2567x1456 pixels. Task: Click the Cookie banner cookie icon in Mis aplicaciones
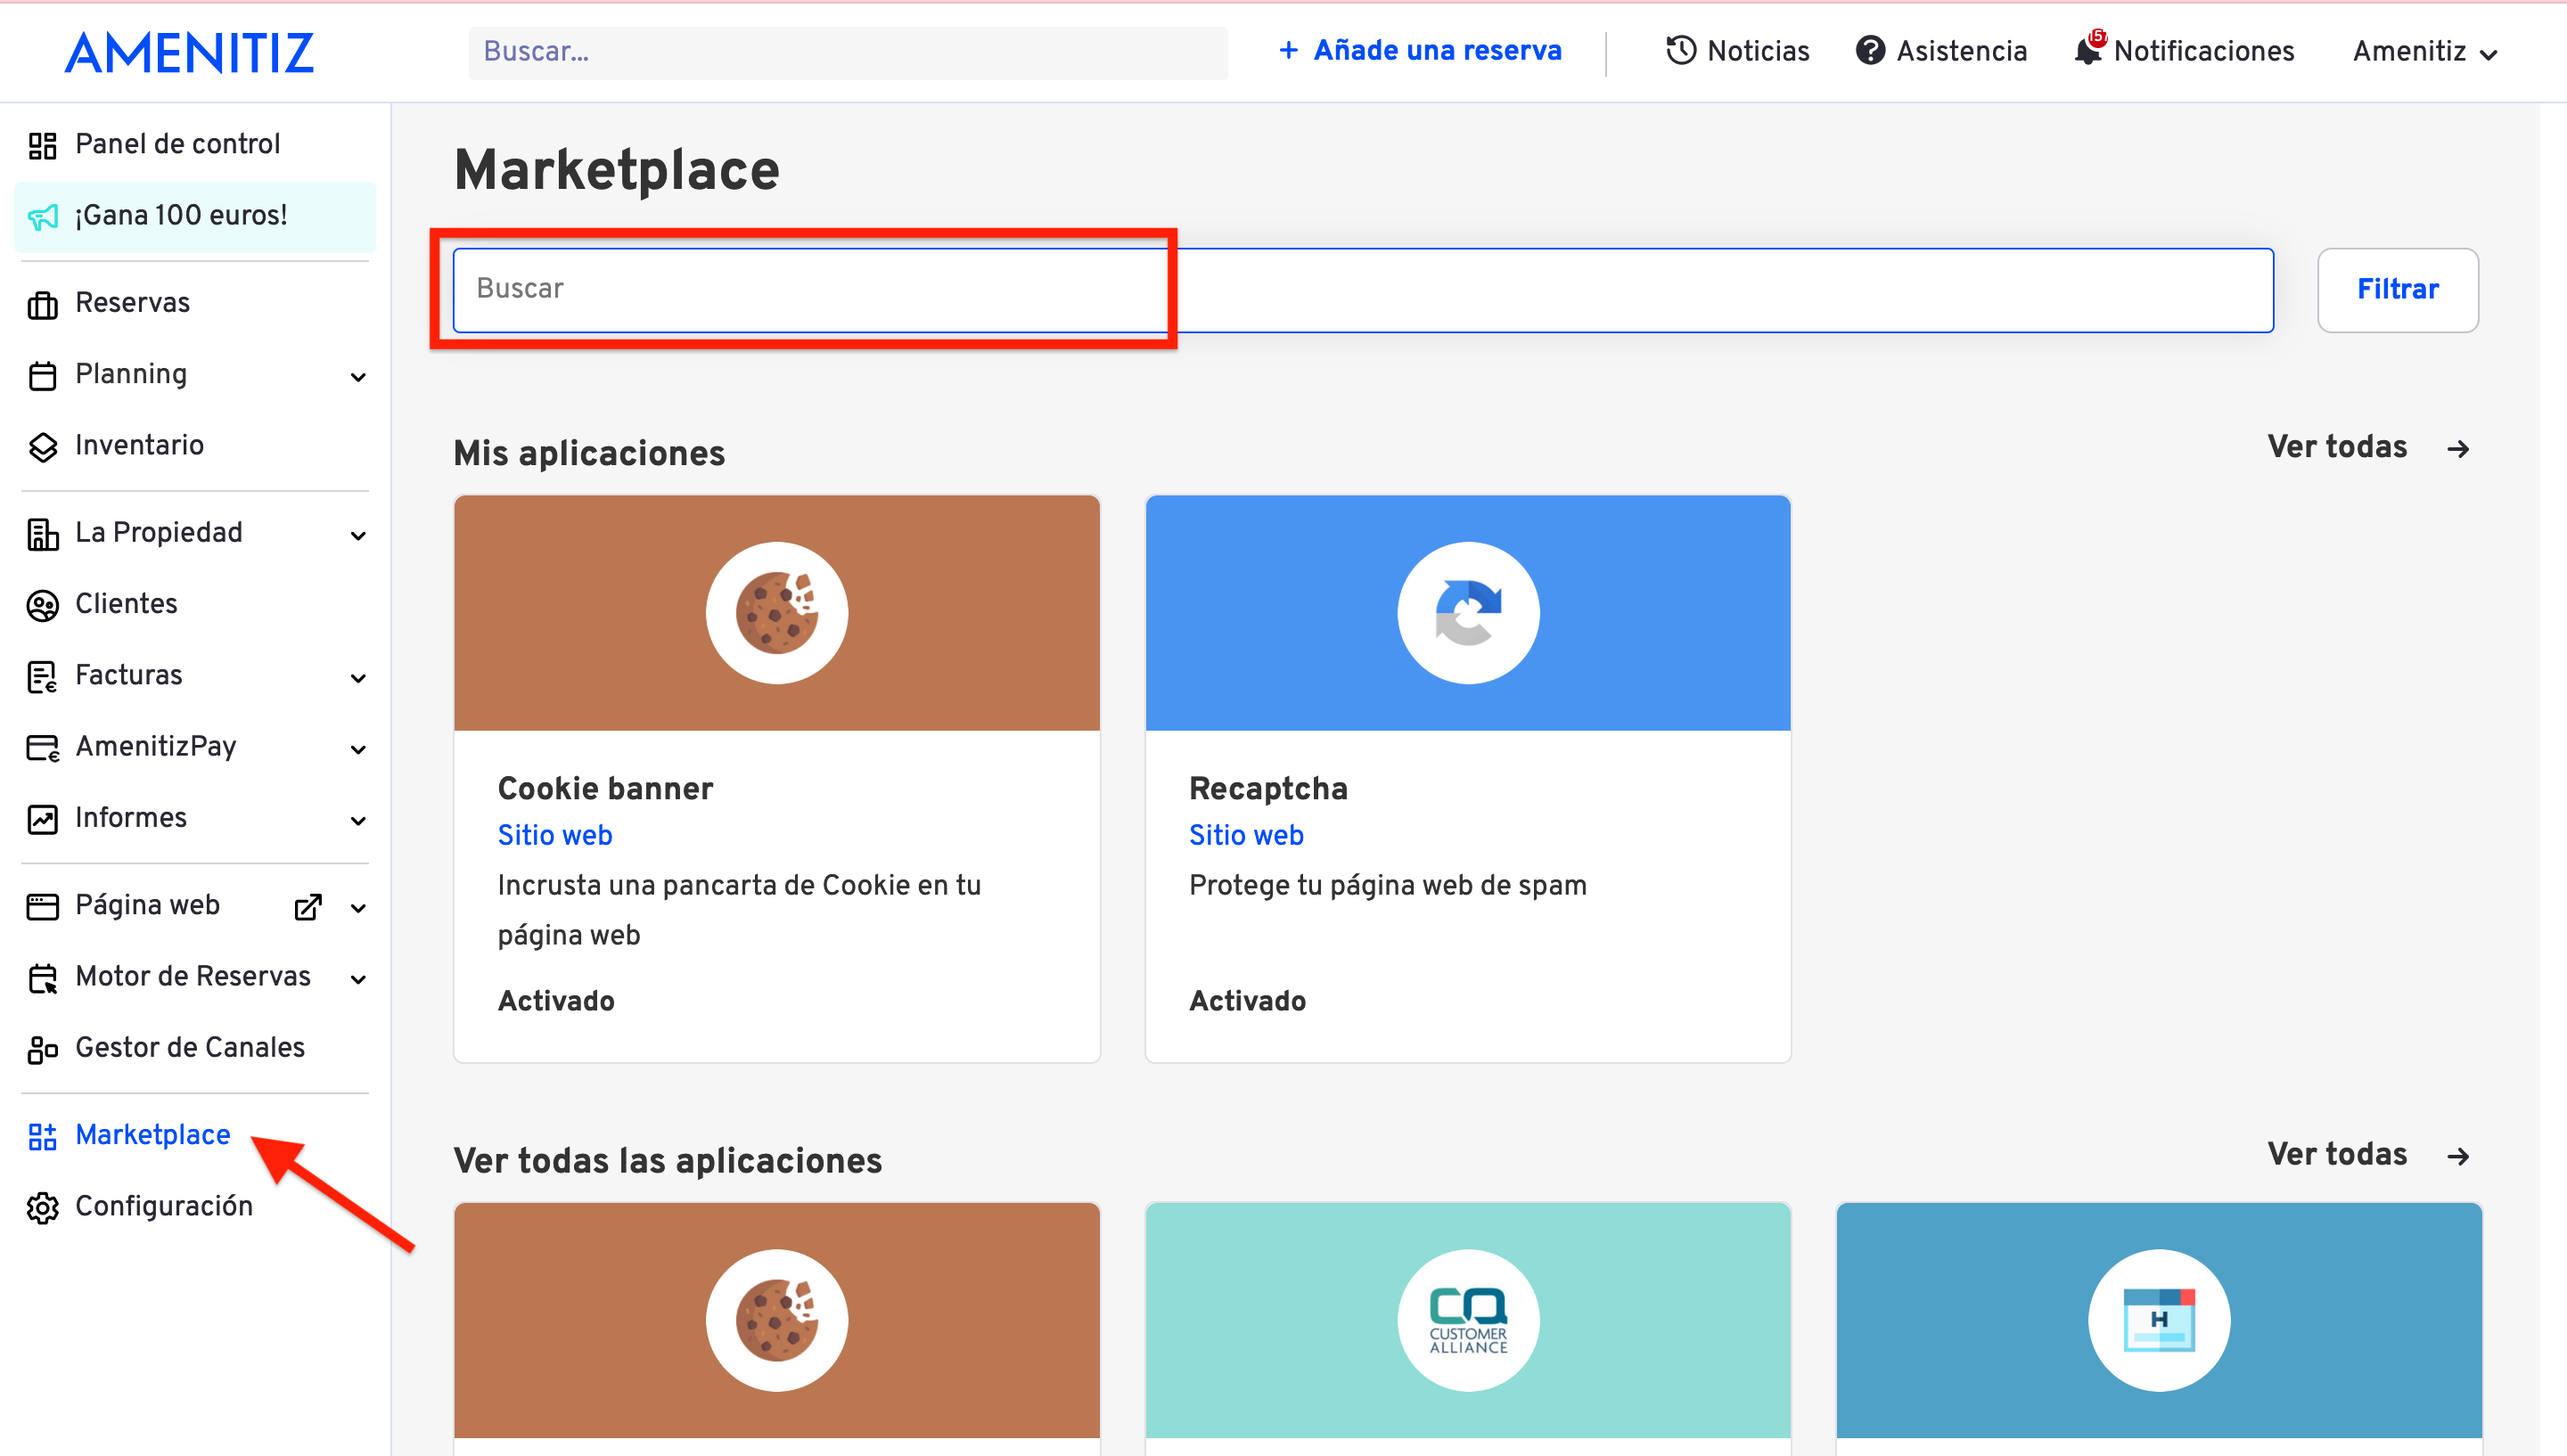coord(777,613)
